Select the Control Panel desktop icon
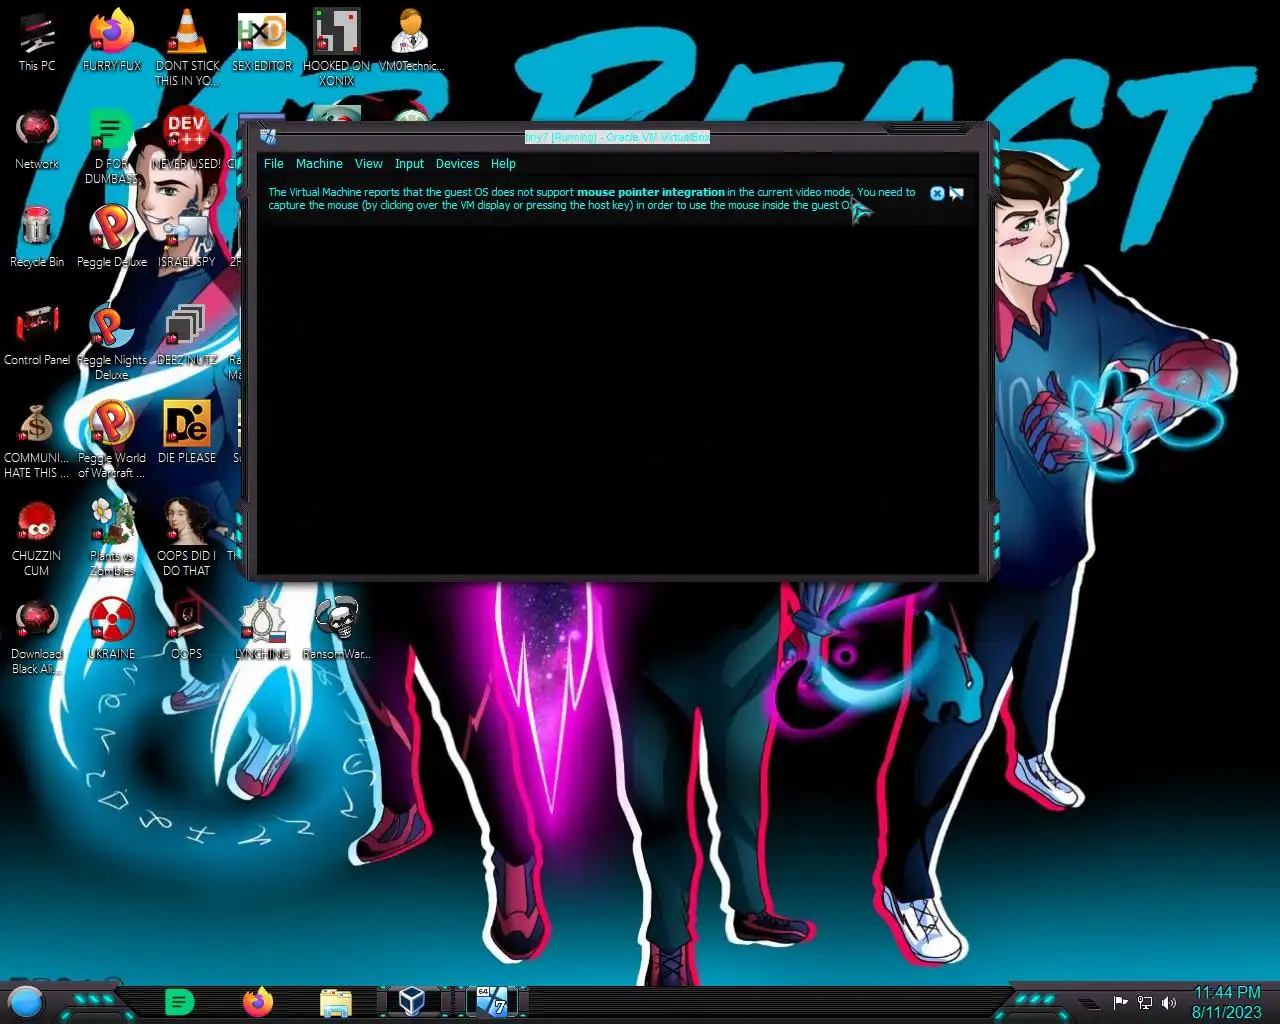This screenshot has width=1280, height=1024. click(x=37, y=336)
